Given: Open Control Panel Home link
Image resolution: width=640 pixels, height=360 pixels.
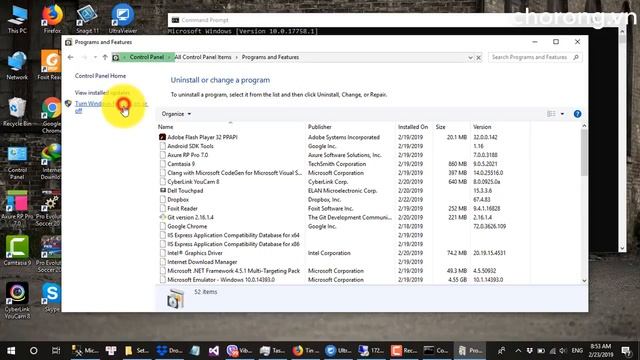Looking at the screenshot, I should click(100, 76).
